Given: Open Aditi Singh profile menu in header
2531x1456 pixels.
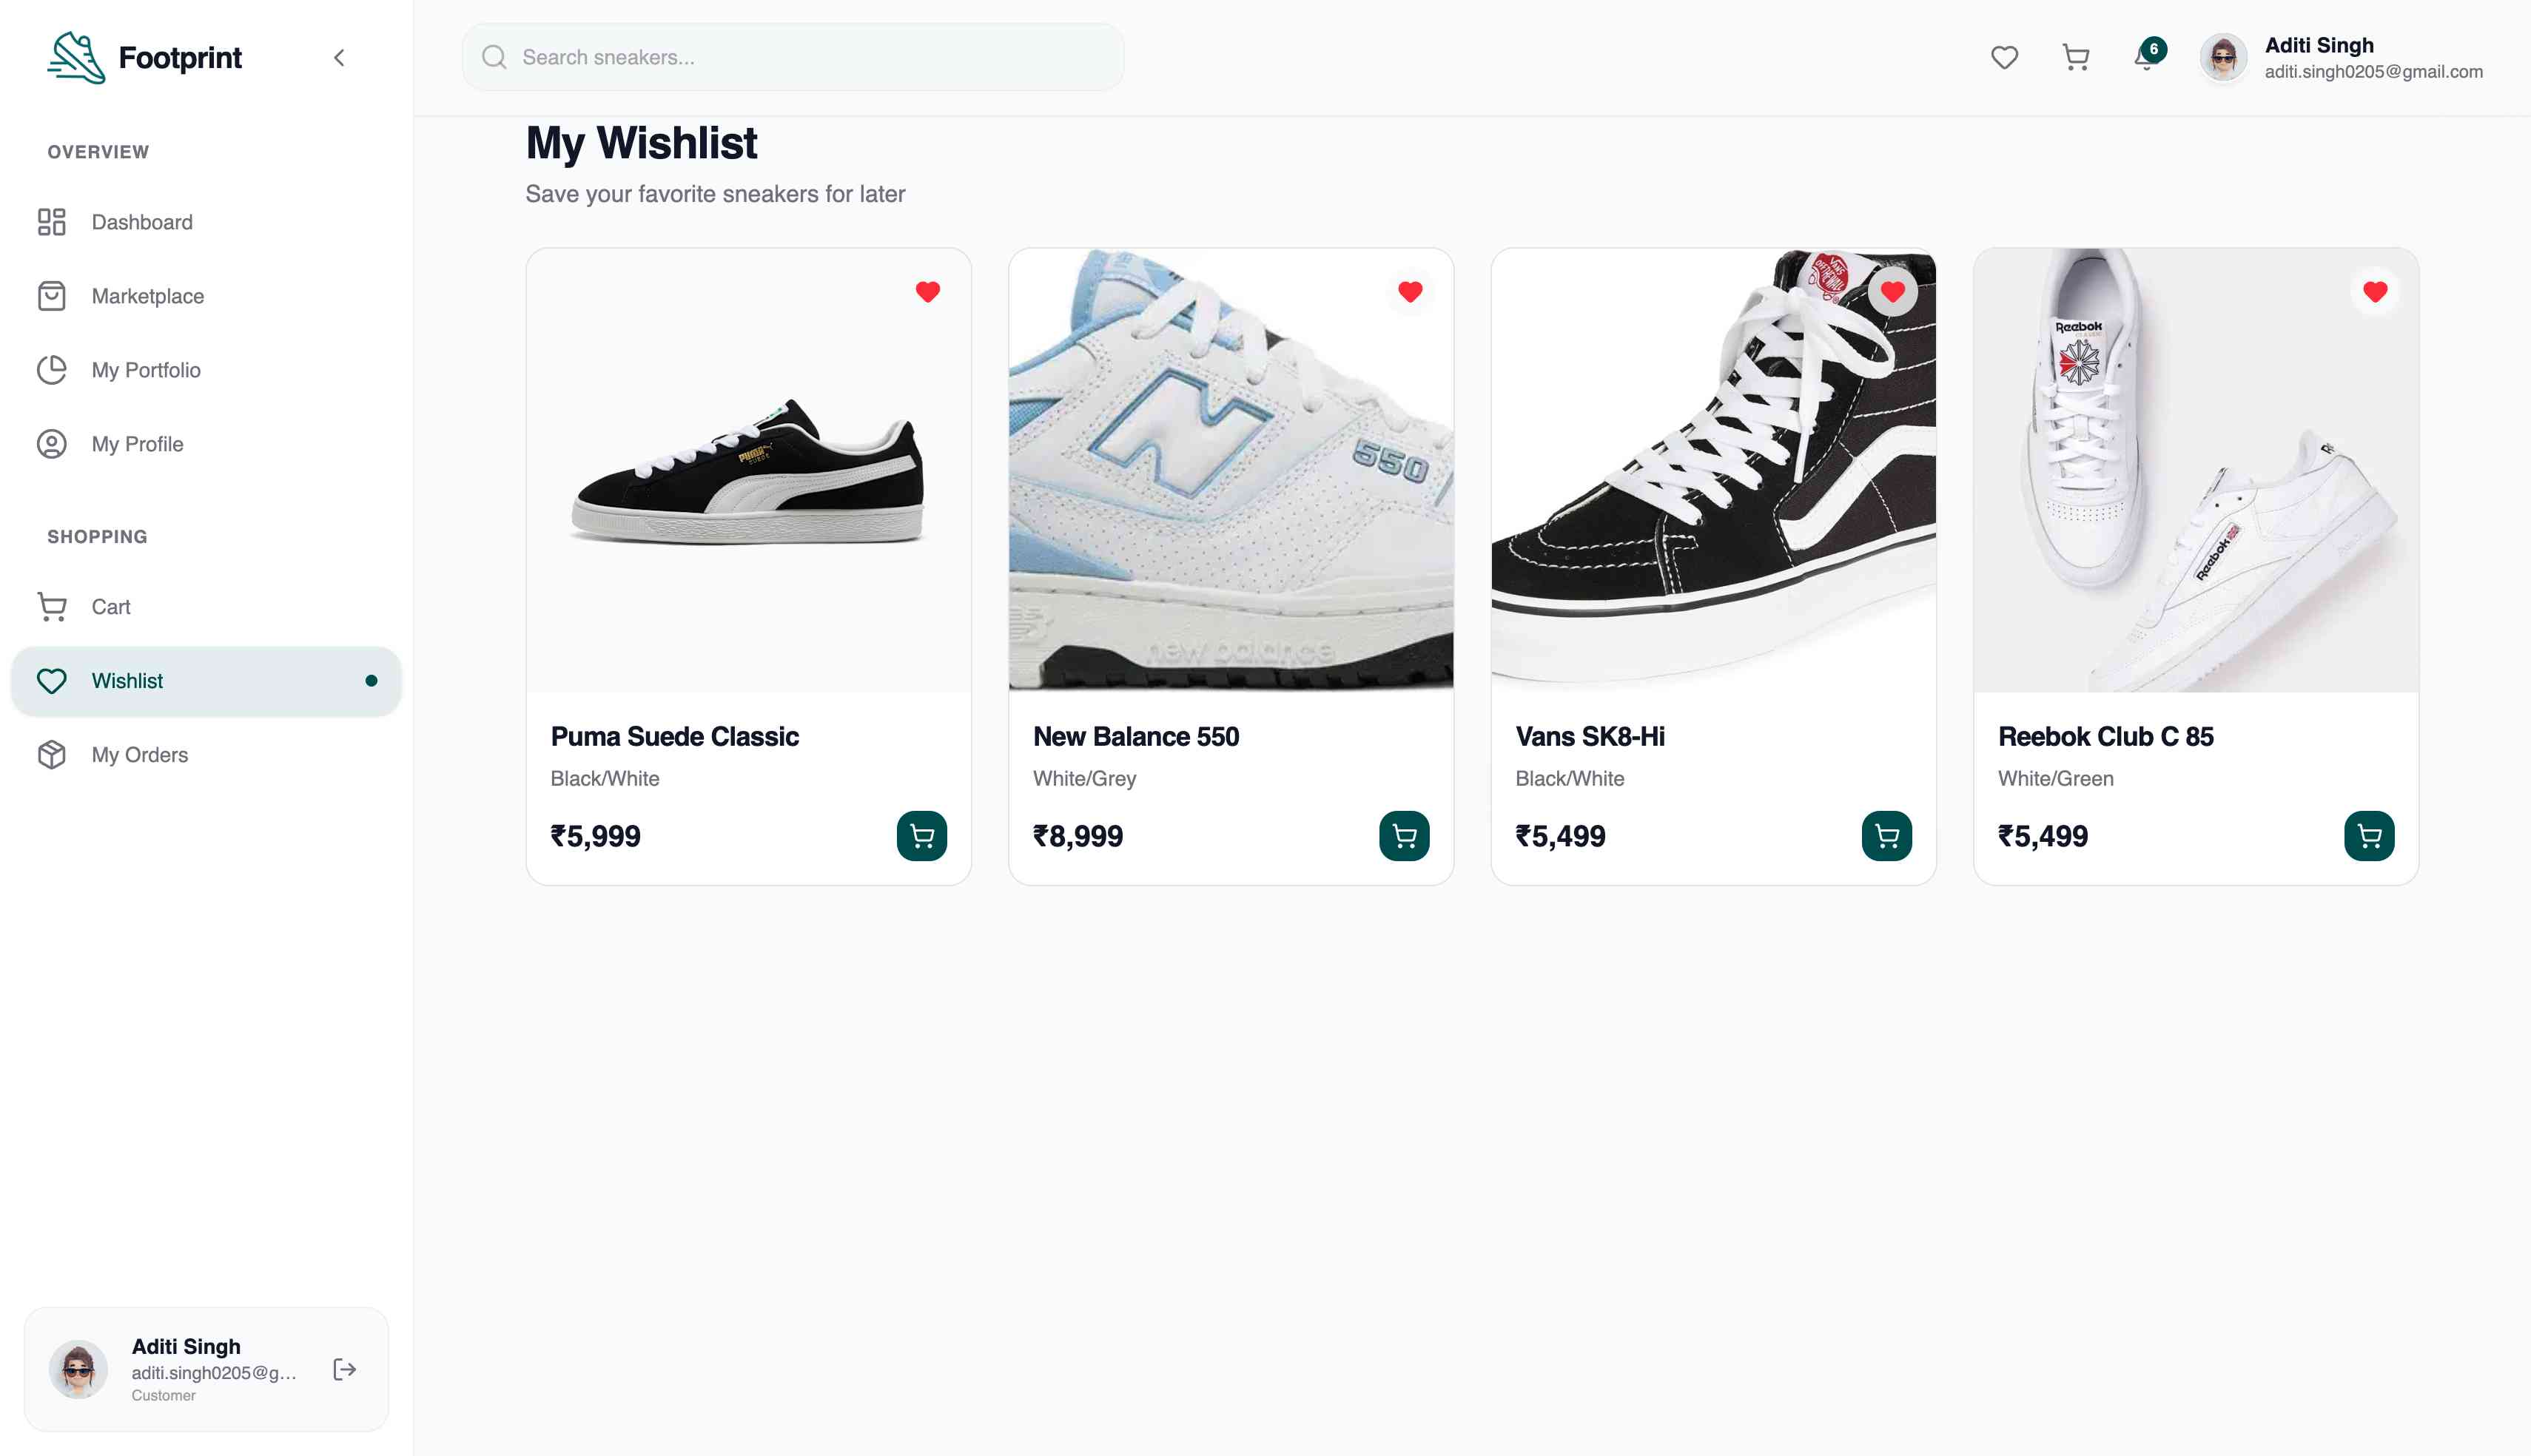Looking at the screenshot, I should click(x=2341, y=57).
